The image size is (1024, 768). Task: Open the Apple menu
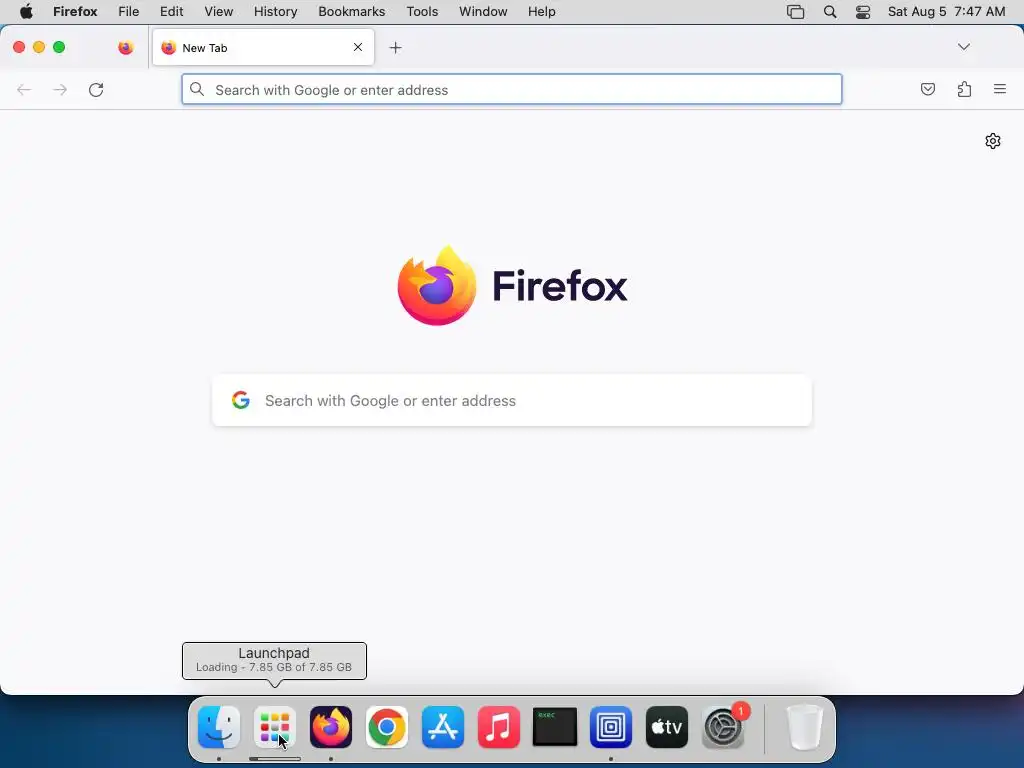tap(26, 12)
